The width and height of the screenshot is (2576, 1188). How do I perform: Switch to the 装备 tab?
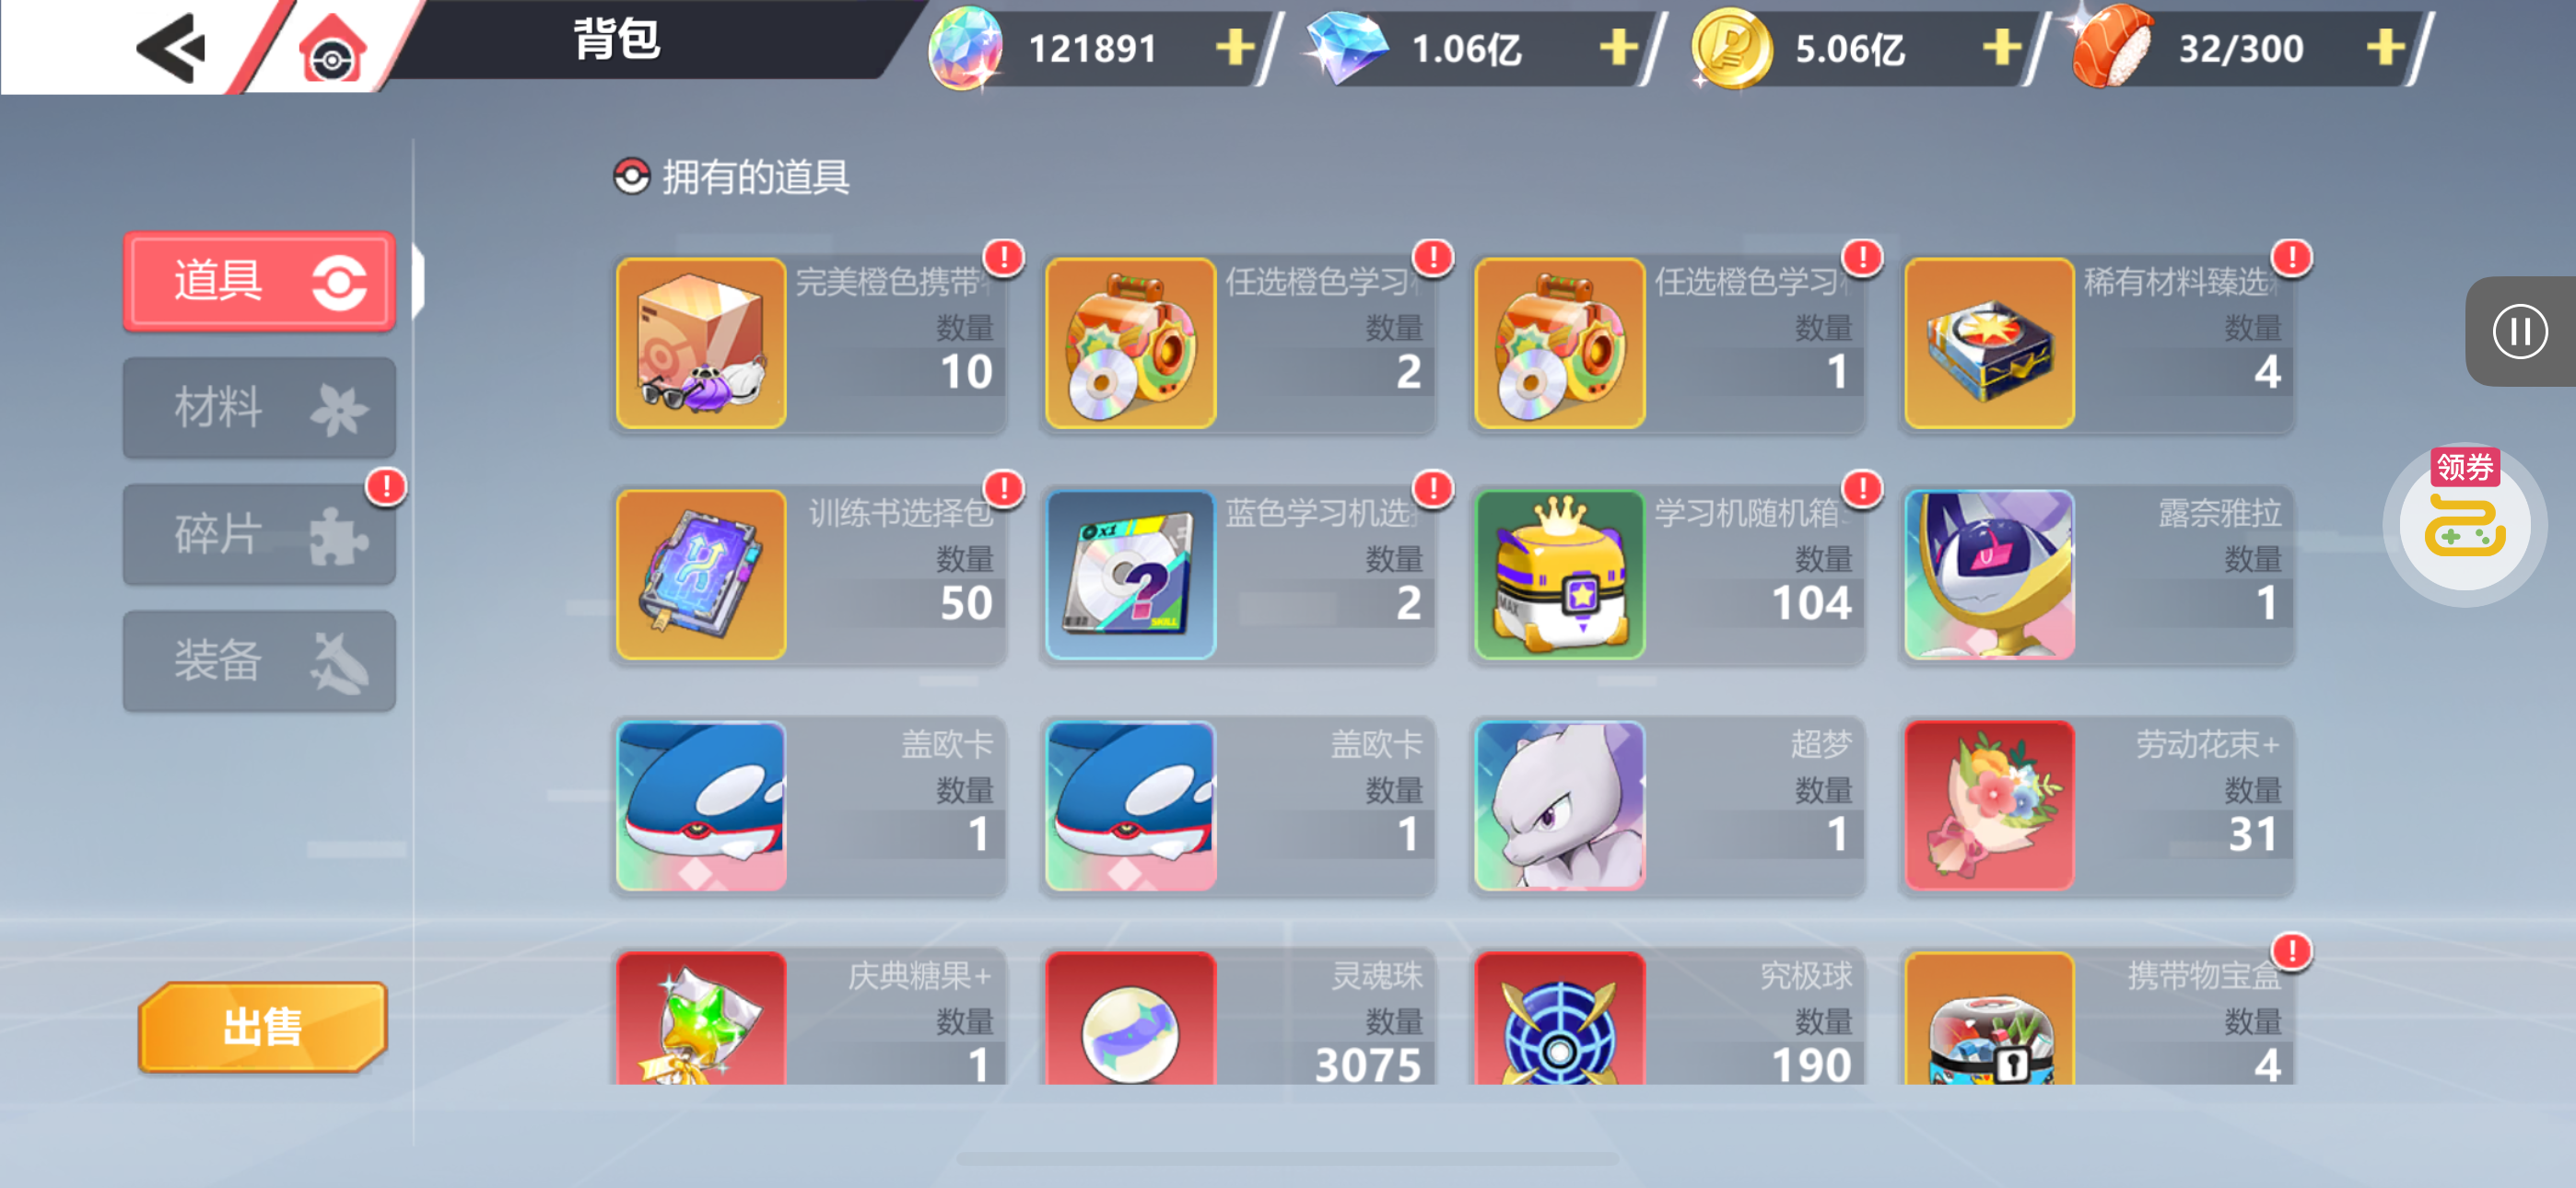tap(259, 661)
